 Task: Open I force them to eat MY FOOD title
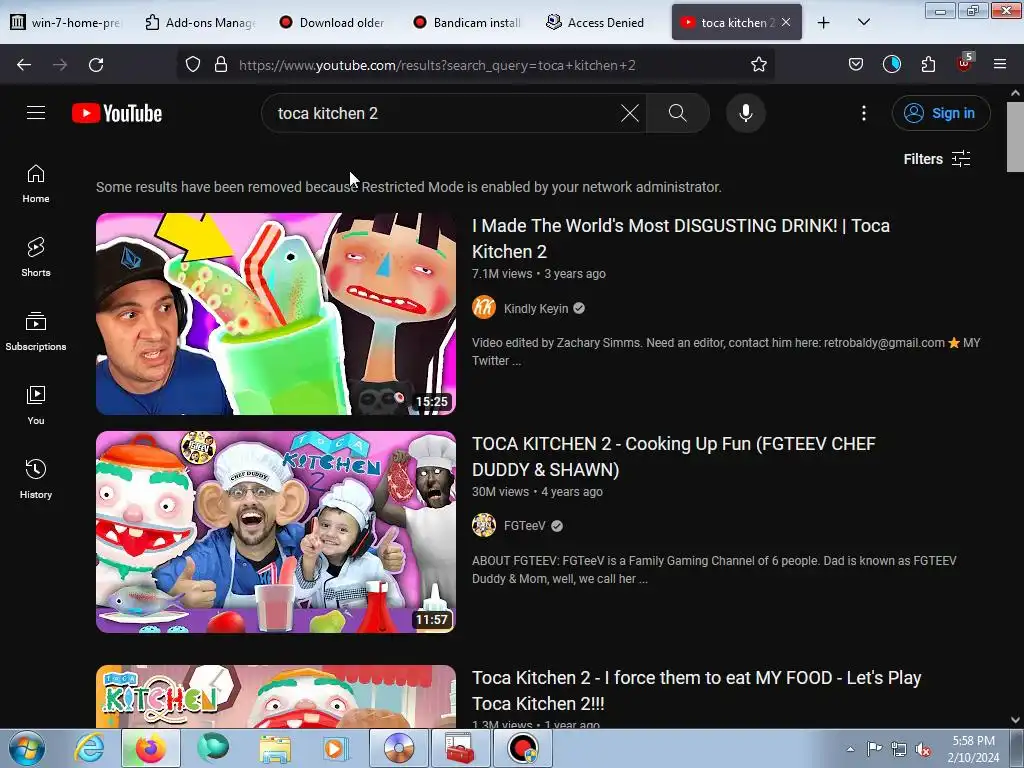697,690
